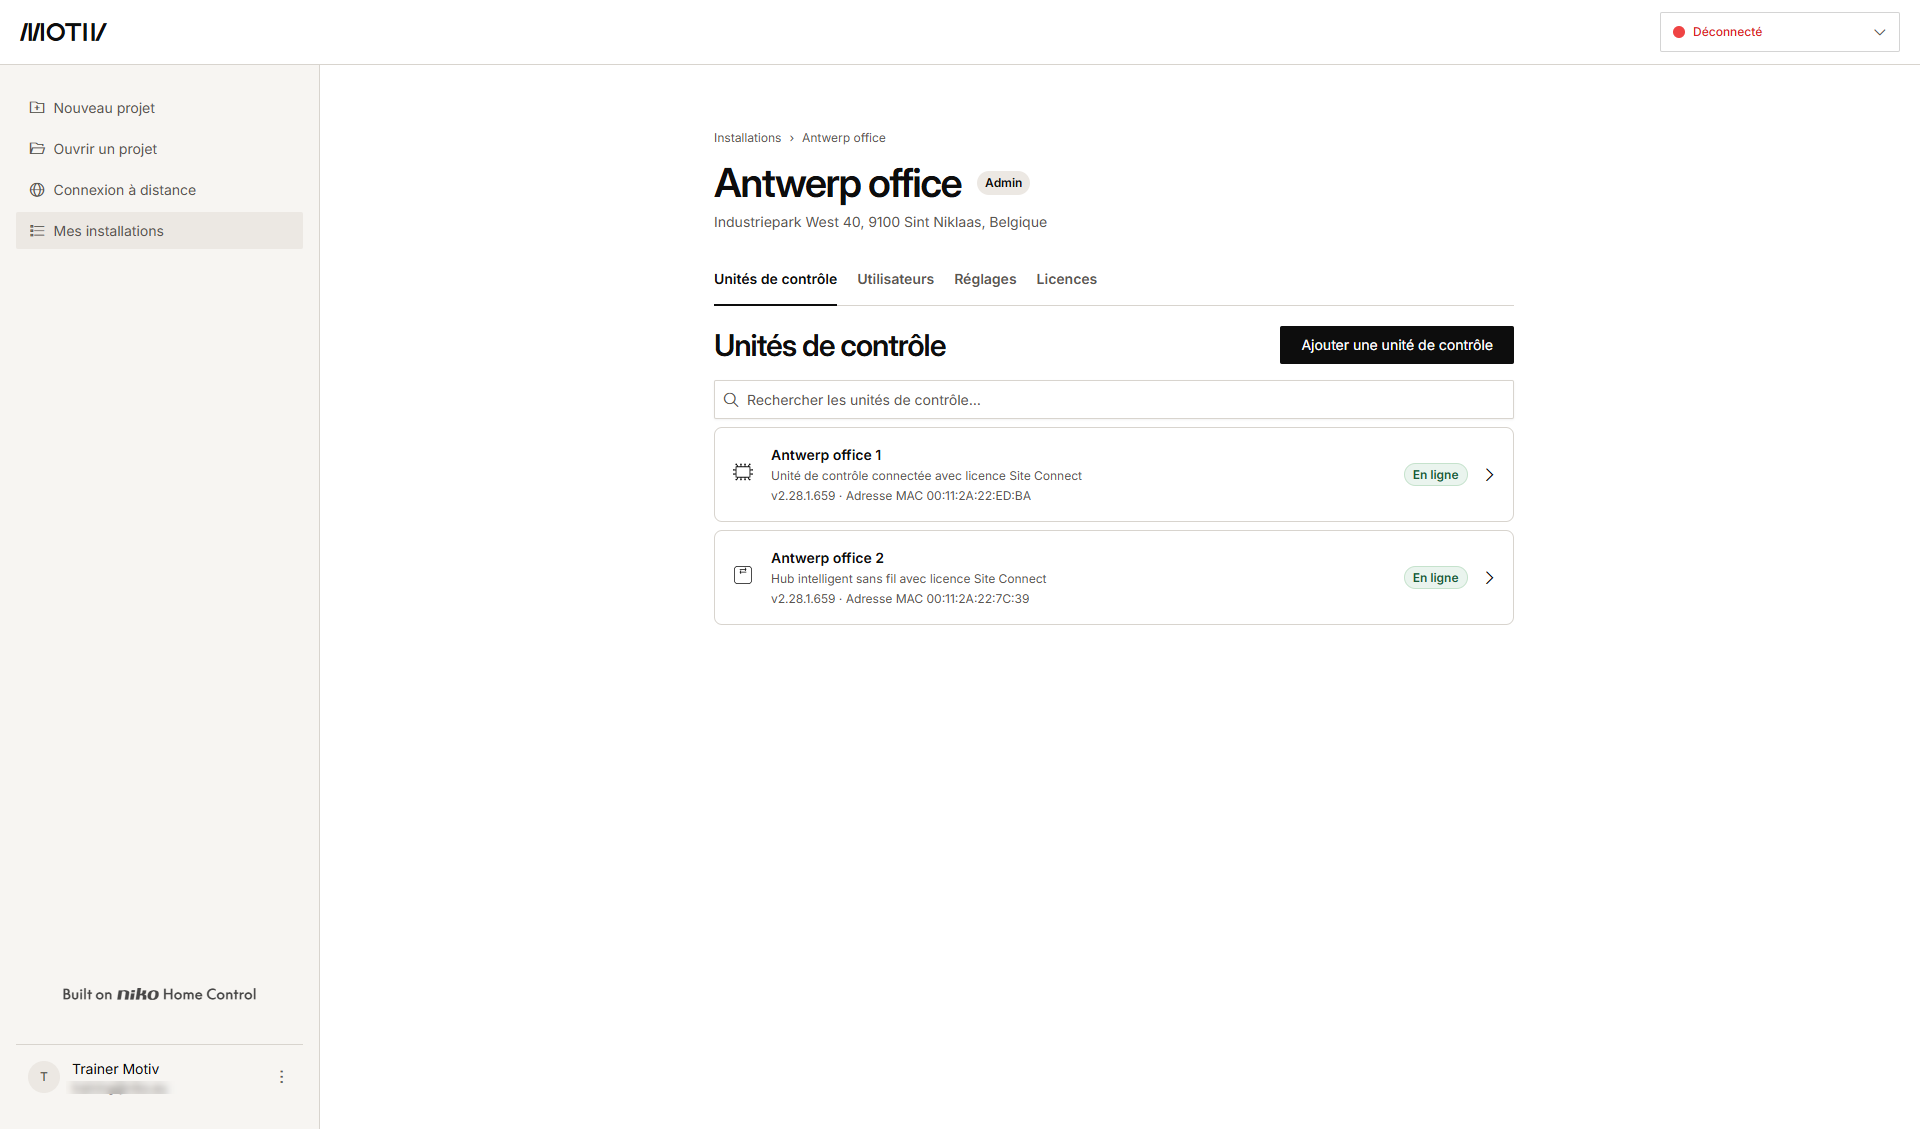Go to Installations breadcrumb link
The height and width of the screenshot is (1129, 1920).
(x=747, y=138)
